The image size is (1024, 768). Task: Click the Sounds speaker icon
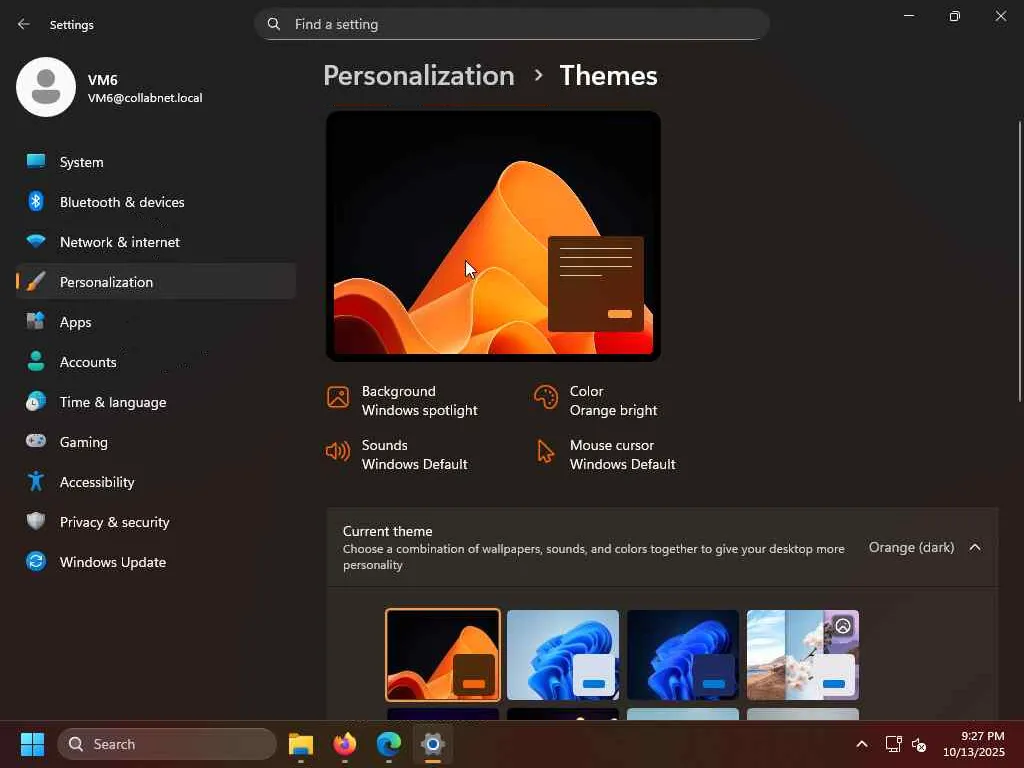[338, 451]
